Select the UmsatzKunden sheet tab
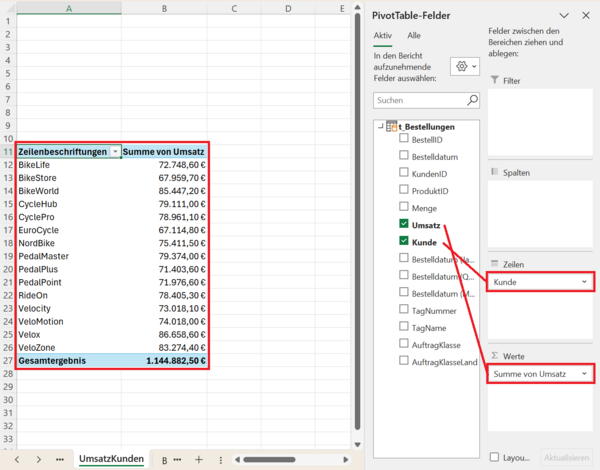The height and width of the screenshot is (470, 600). [x=112, y=458]
